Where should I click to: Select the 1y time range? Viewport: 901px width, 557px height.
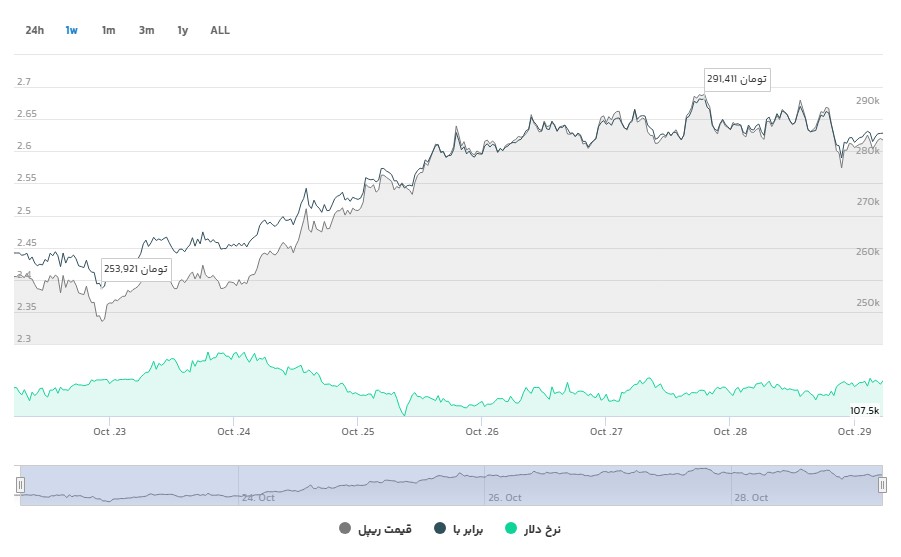[182, 30]
